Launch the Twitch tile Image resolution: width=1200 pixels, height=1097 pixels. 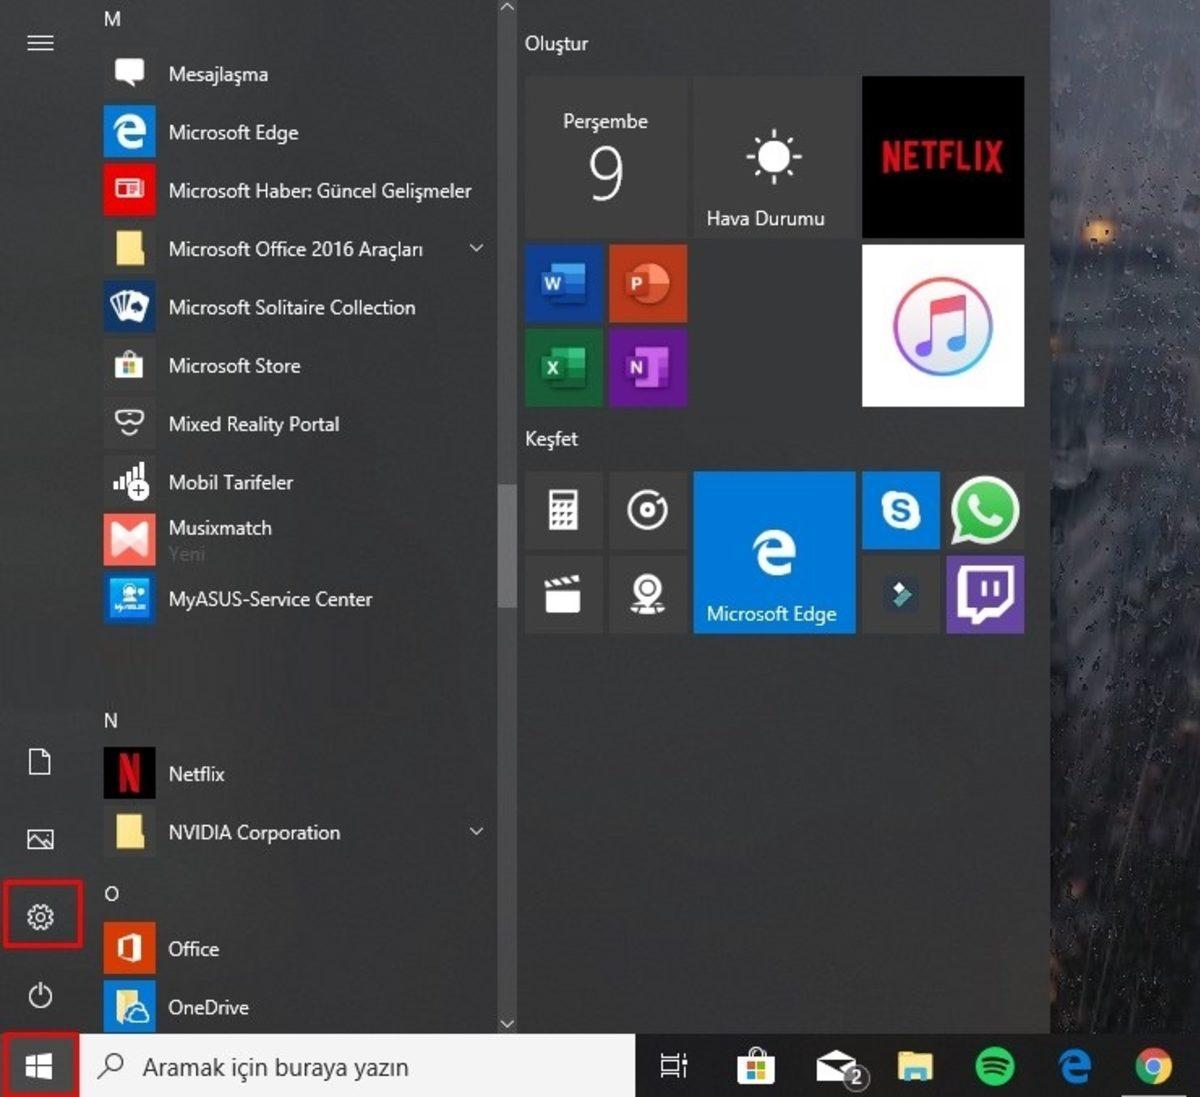[x=984, y=594]
